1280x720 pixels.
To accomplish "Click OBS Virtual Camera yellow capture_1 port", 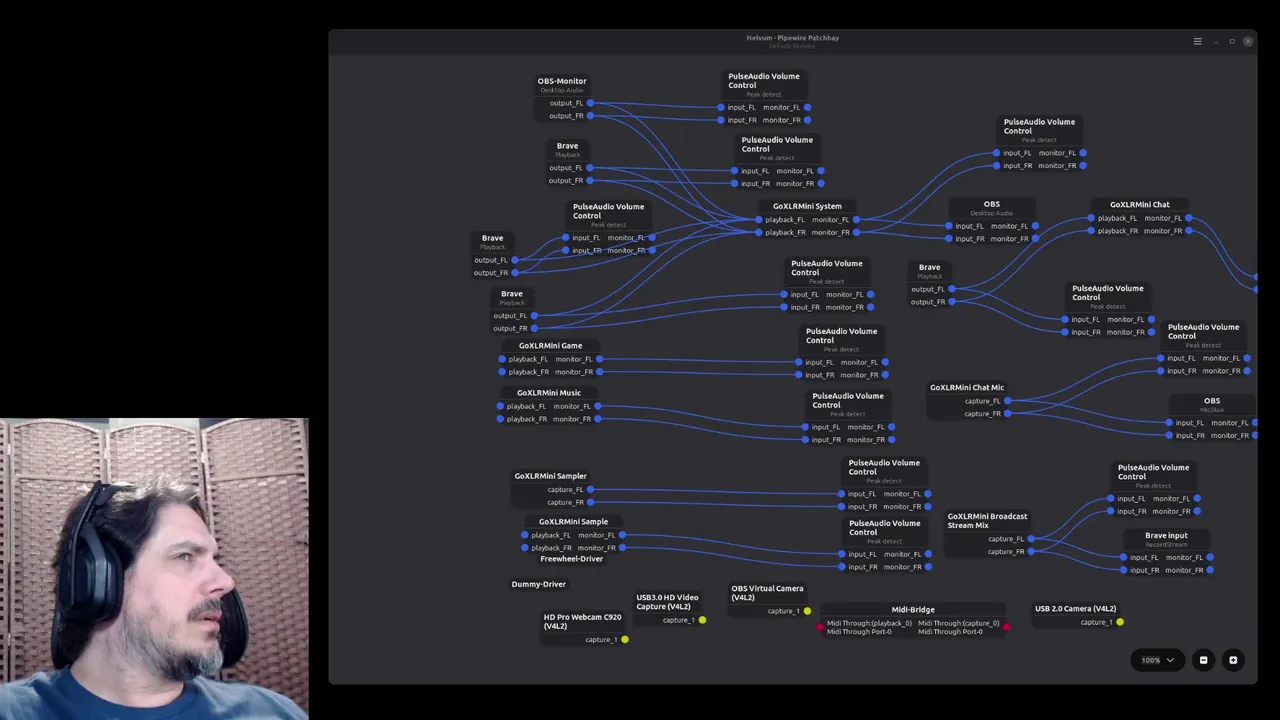I will (x=807, y=611).
